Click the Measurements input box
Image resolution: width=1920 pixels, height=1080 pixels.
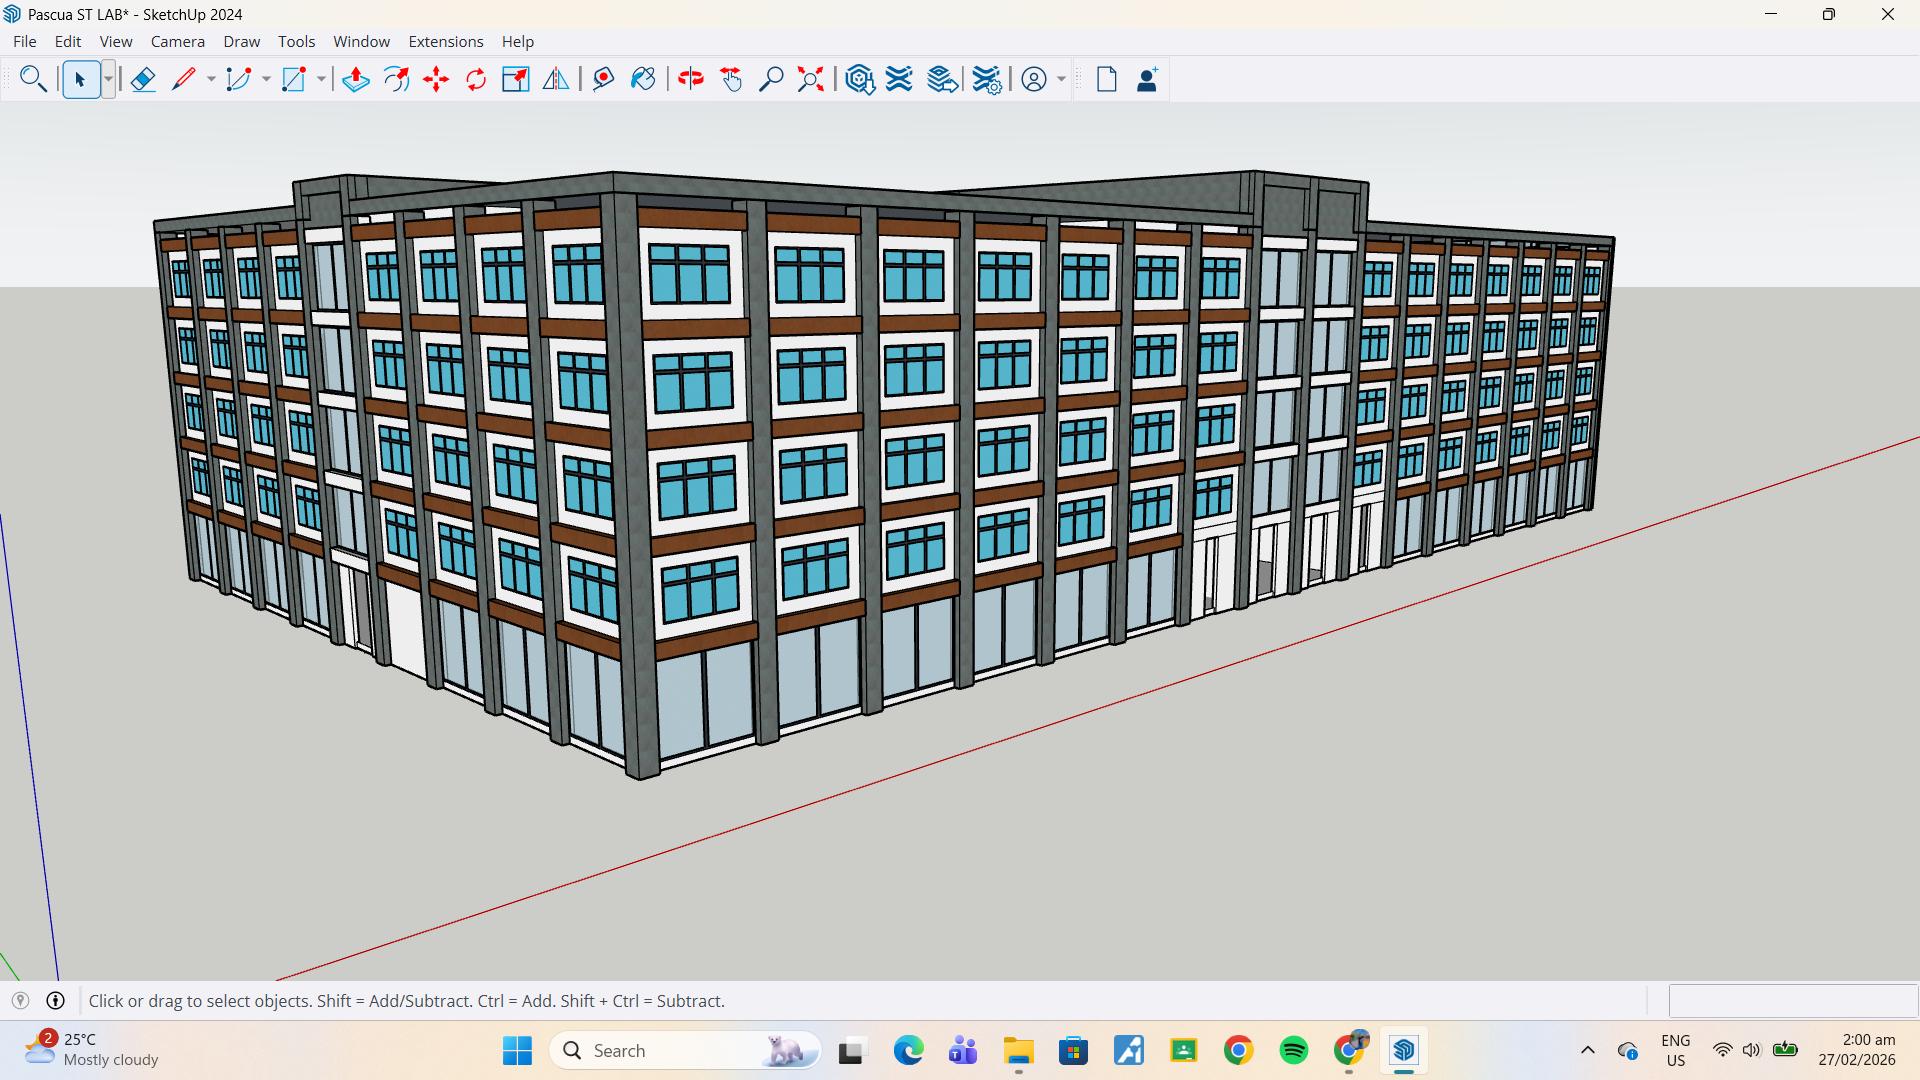(1792, 1001)
